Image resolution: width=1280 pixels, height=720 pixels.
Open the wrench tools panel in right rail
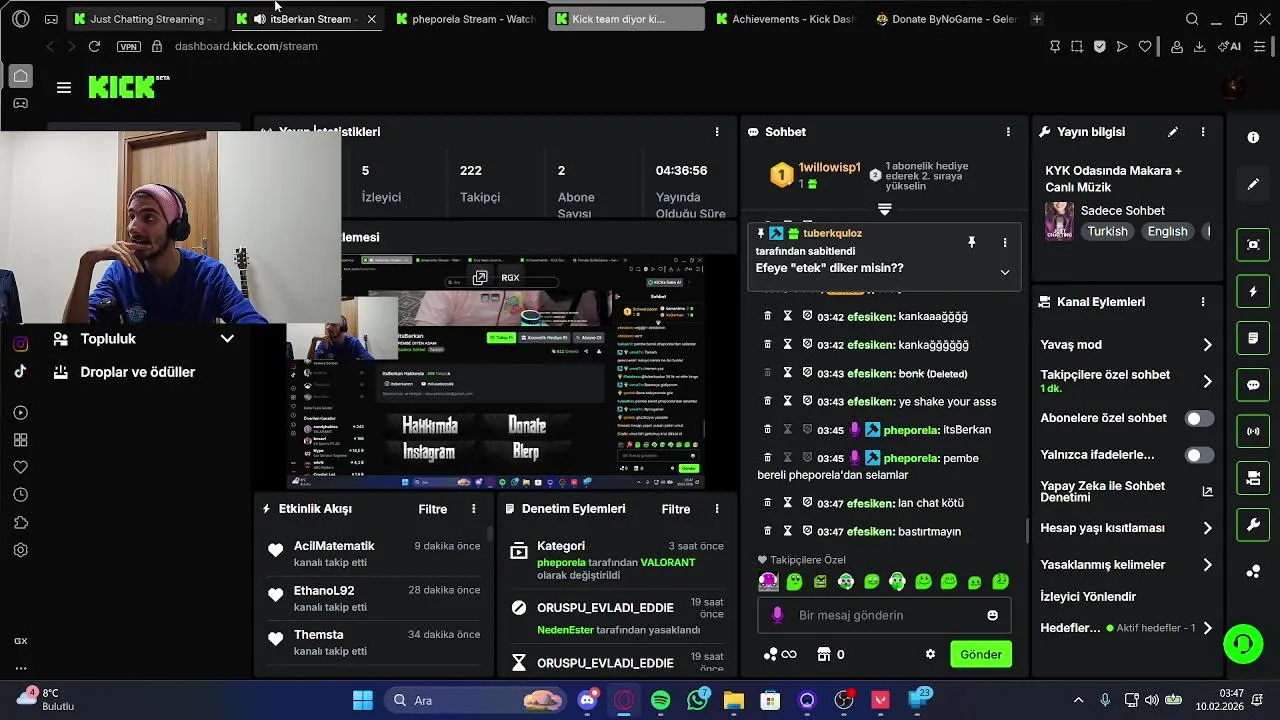click(x=1253, y=525)
